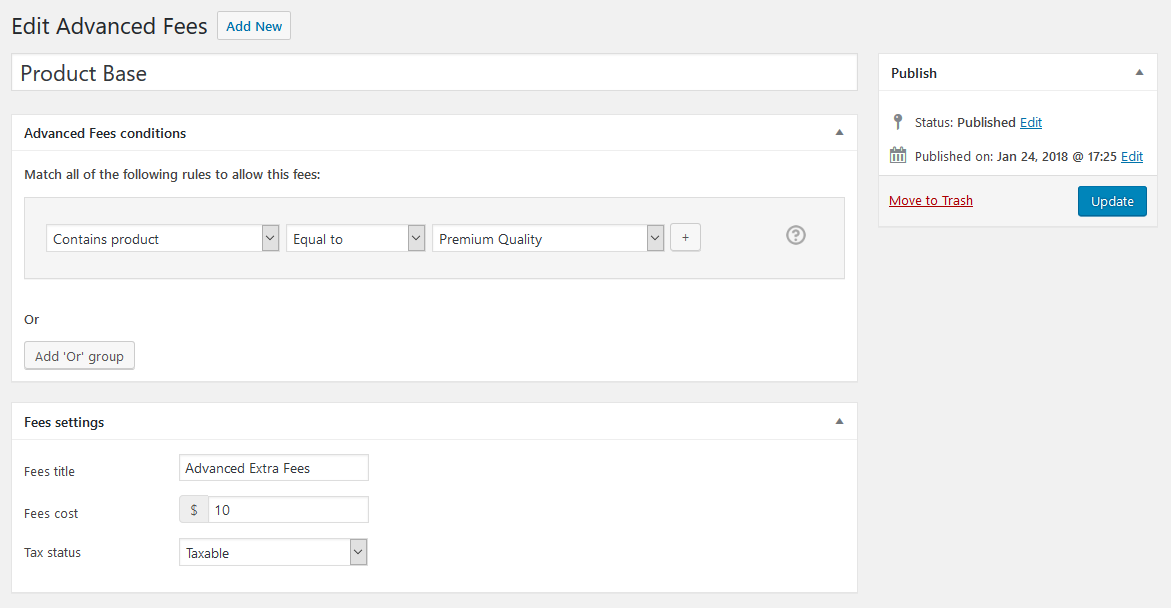Open the Premium Quality product dropdown

pyautogui.click(x=548, y=239)
